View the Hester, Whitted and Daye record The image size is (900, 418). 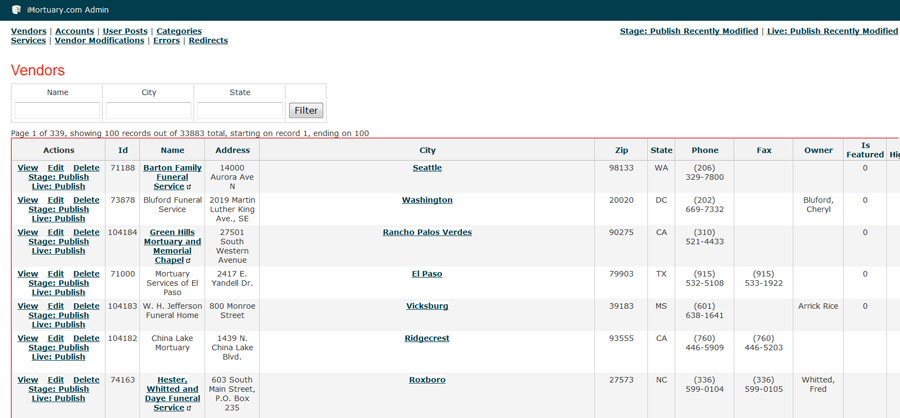coord(28,380)
